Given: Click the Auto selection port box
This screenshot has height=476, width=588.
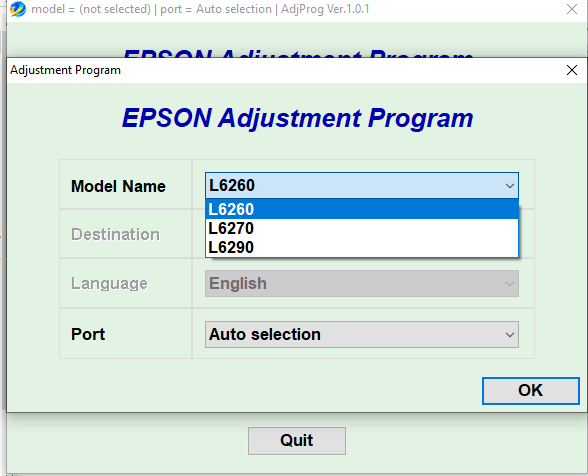Looking at the screenshot, I should (362, 334).
